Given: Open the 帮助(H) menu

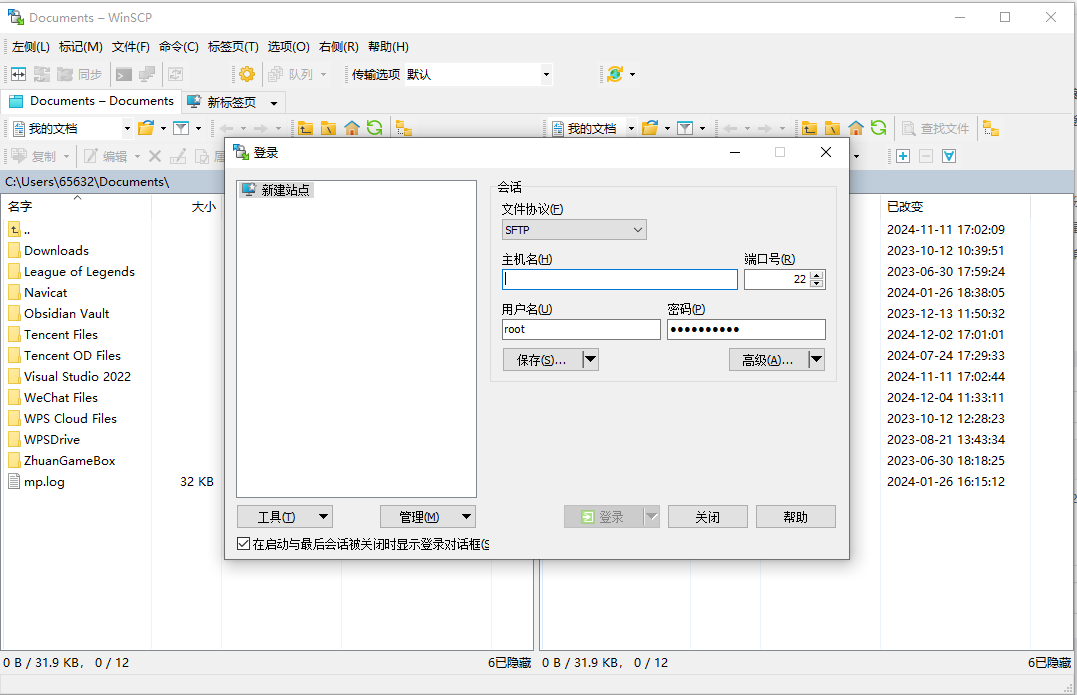Looking at the screenshot, I should (388, 47).
